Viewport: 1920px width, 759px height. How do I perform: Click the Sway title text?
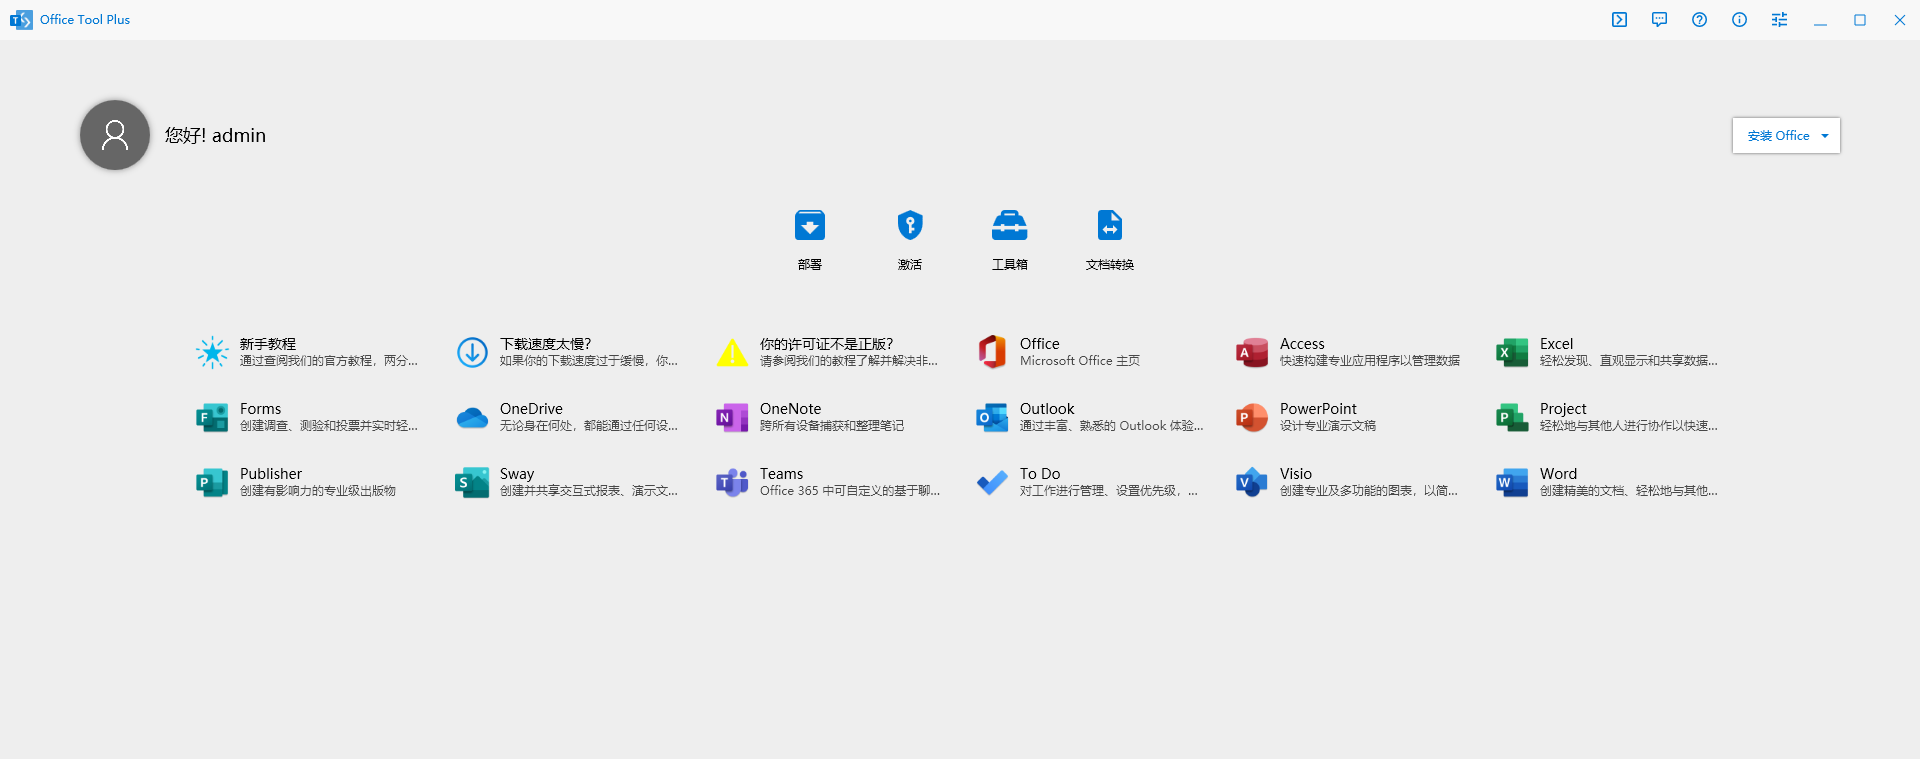pyautogui.click(x=517, y=474)
